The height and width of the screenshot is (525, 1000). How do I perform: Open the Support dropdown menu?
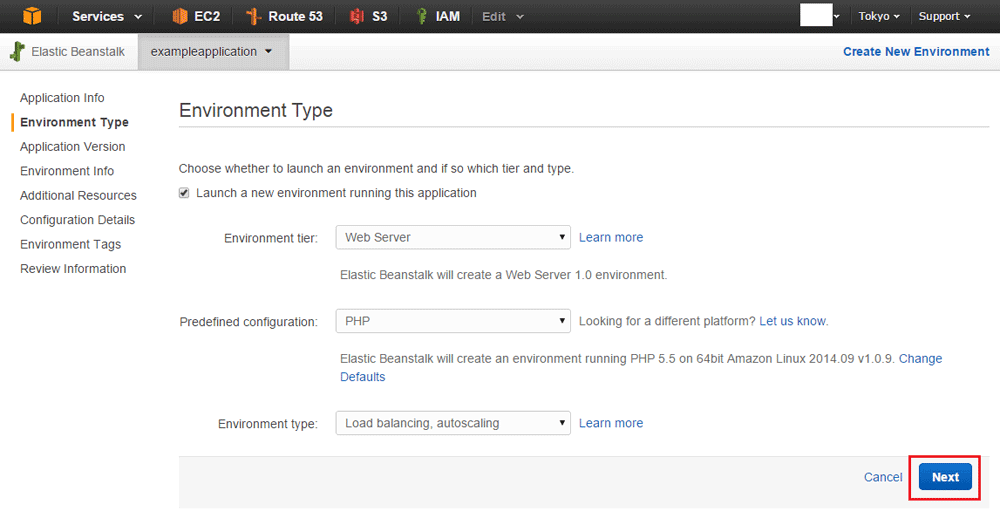[944, 17]
